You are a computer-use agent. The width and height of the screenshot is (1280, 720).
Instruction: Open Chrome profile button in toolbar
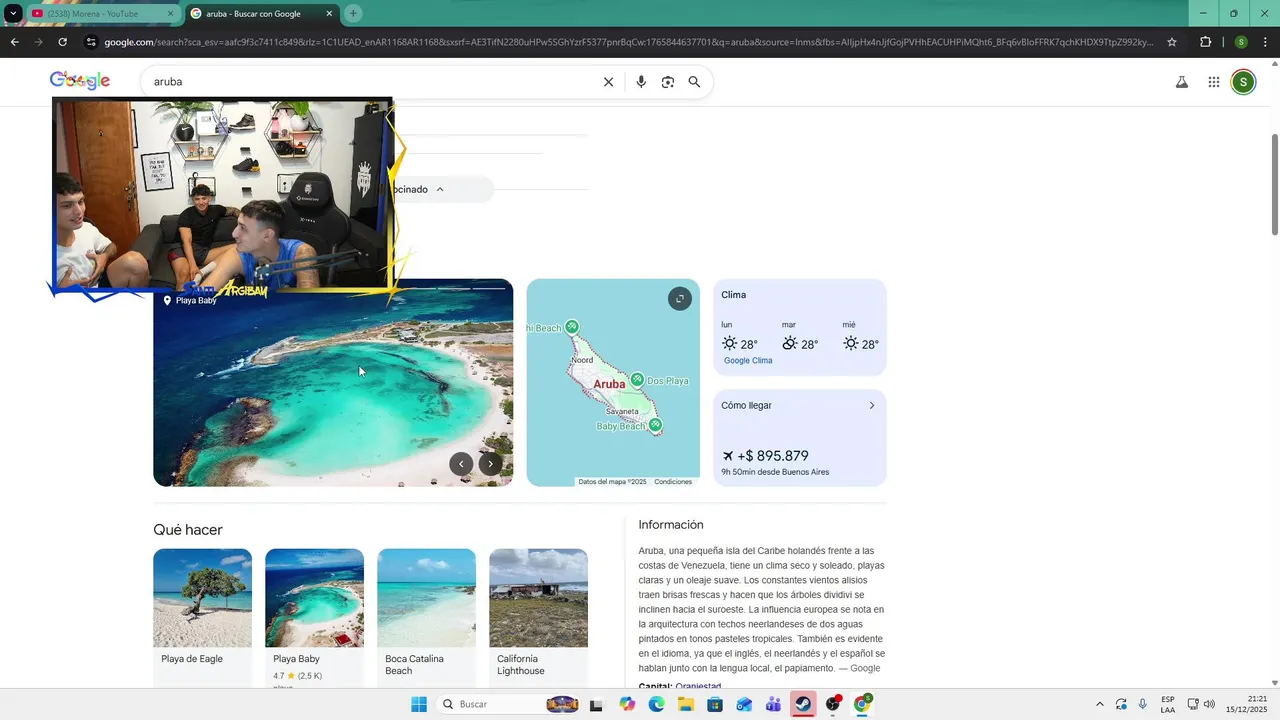[x=1241, y=42]
